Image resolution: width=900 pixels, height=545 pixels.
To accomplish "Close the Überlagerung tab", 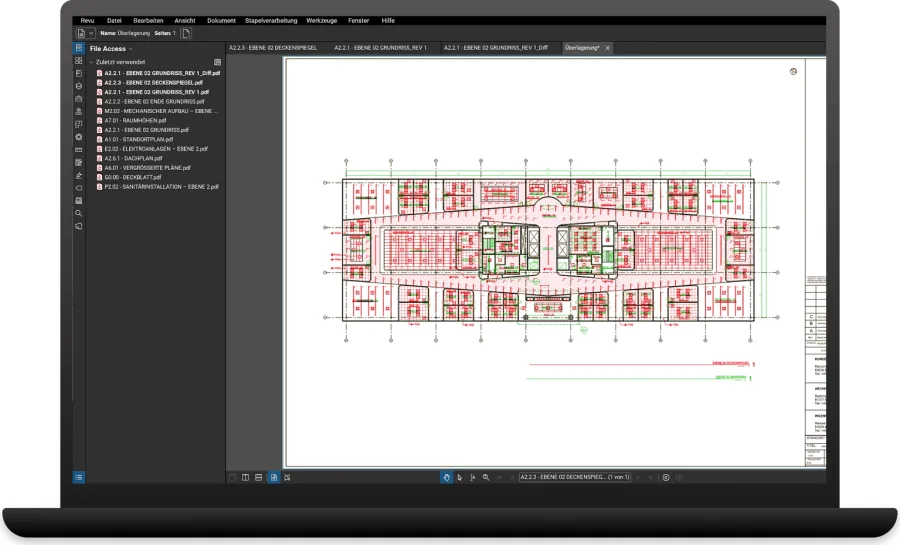I will pos(608,48).
